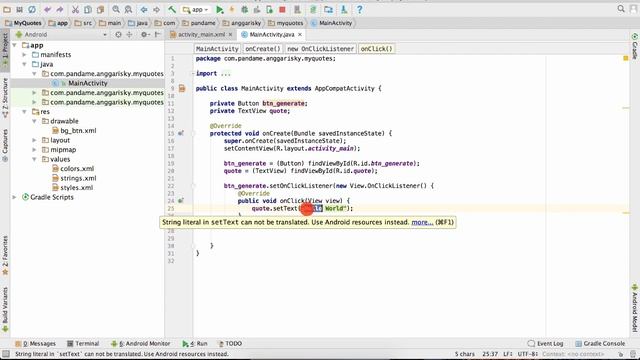Viewport: 640px width, 360px height.
Task: Navigate back with the left arrow icon
Action: click(x=144, y=9)
